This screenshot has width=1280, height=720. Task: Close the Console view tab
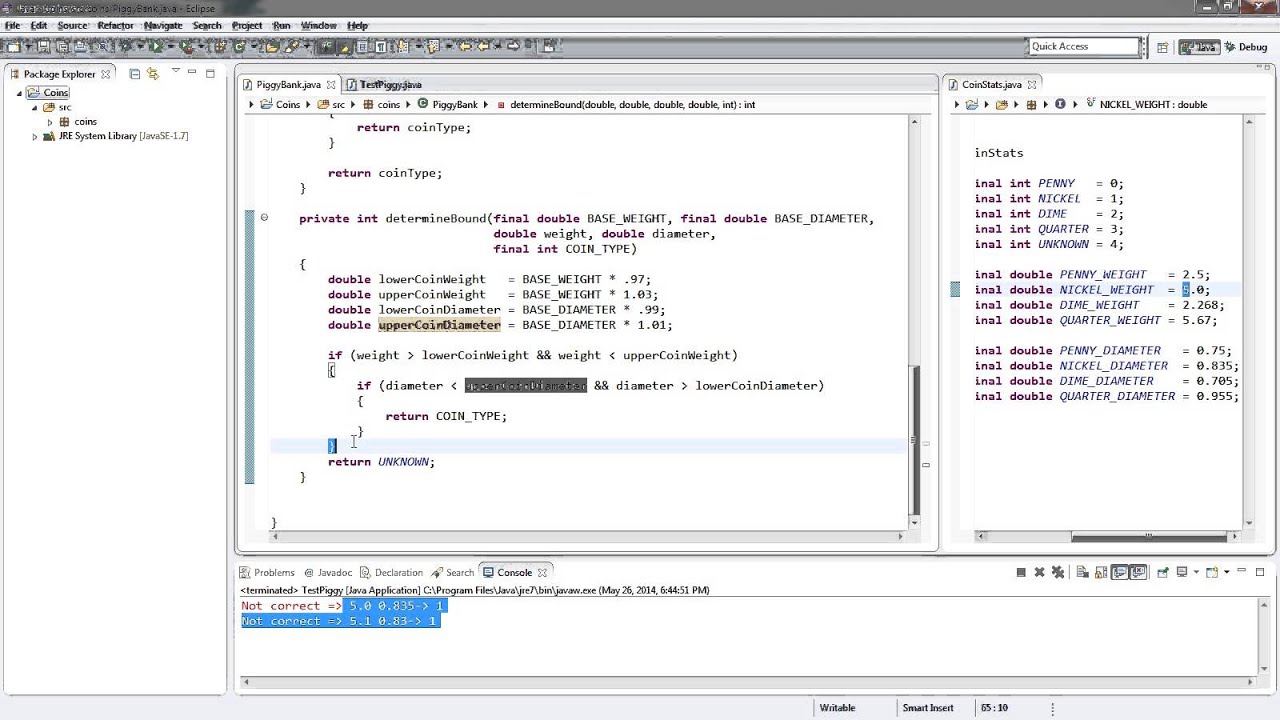(x=543, y=572)
